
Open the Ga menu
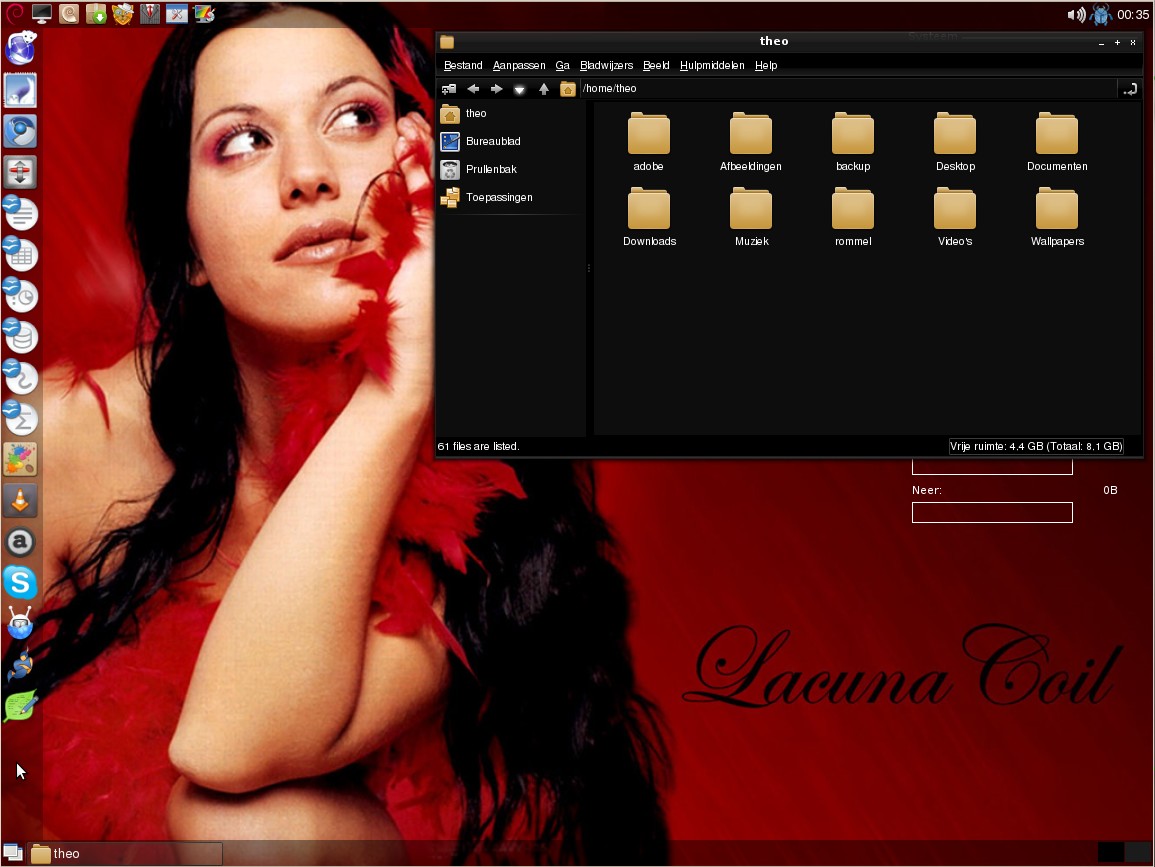563,66
